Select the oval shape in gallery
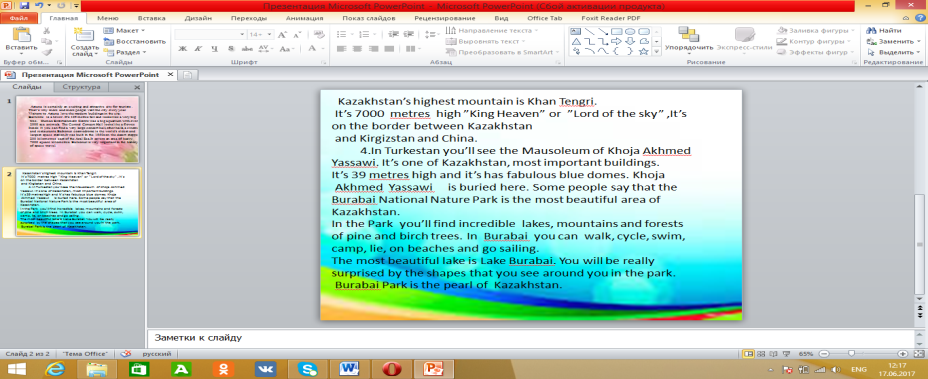The height and width of the screenshot is (379, 928). tap(630, 31)
